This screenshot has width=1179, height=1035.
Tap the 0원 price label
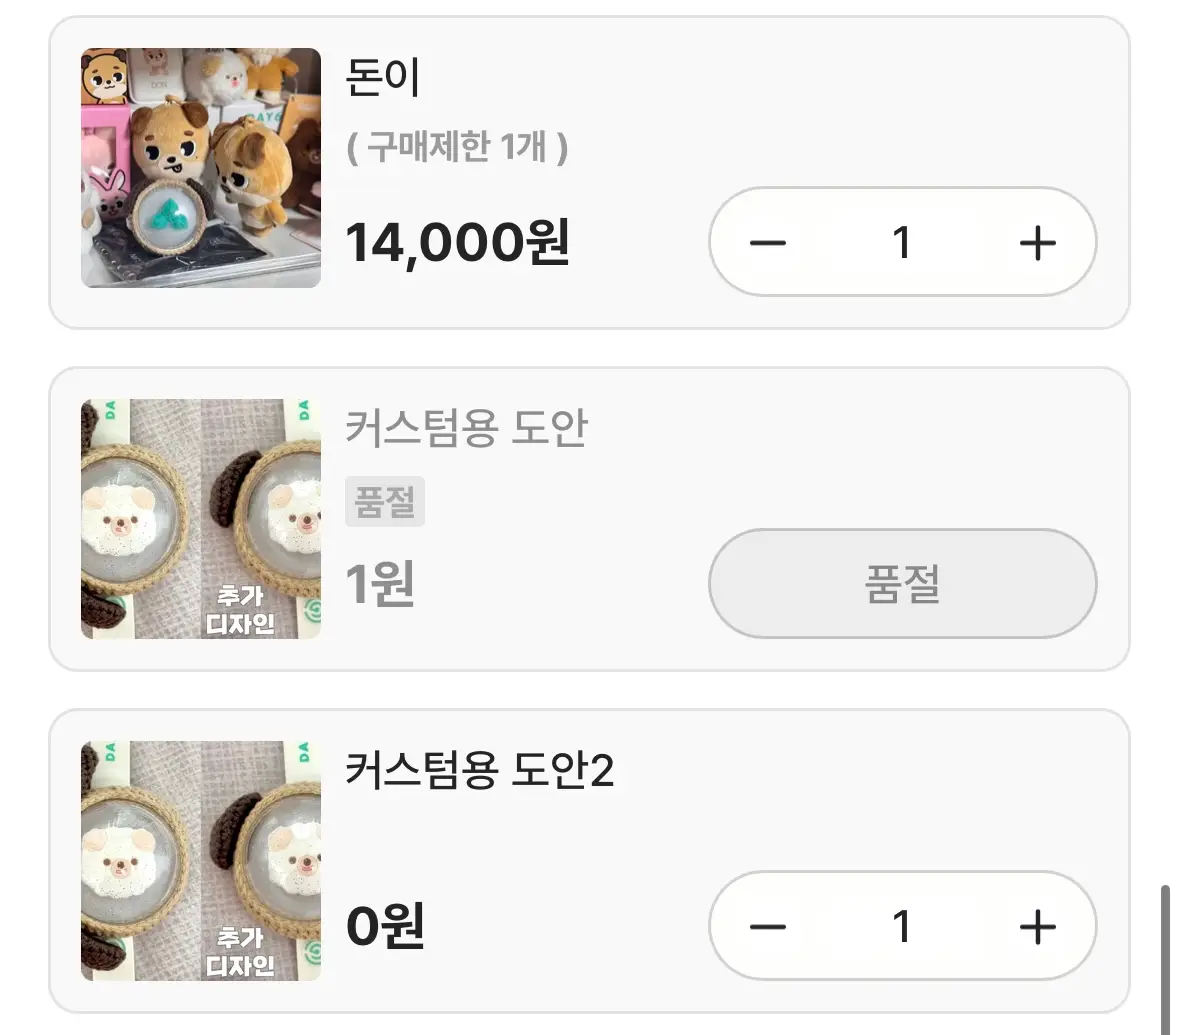coord(385,927)
